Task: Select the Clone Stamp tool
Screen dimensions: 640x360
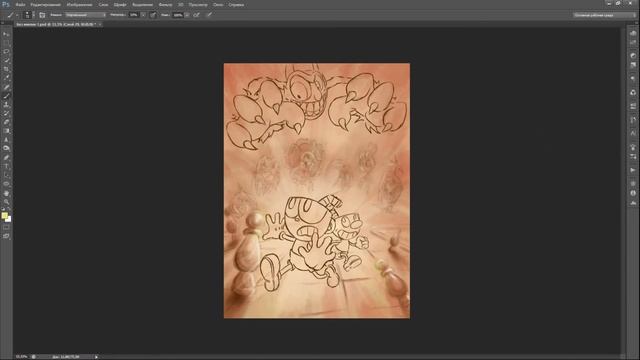Action: pos(6,104)
